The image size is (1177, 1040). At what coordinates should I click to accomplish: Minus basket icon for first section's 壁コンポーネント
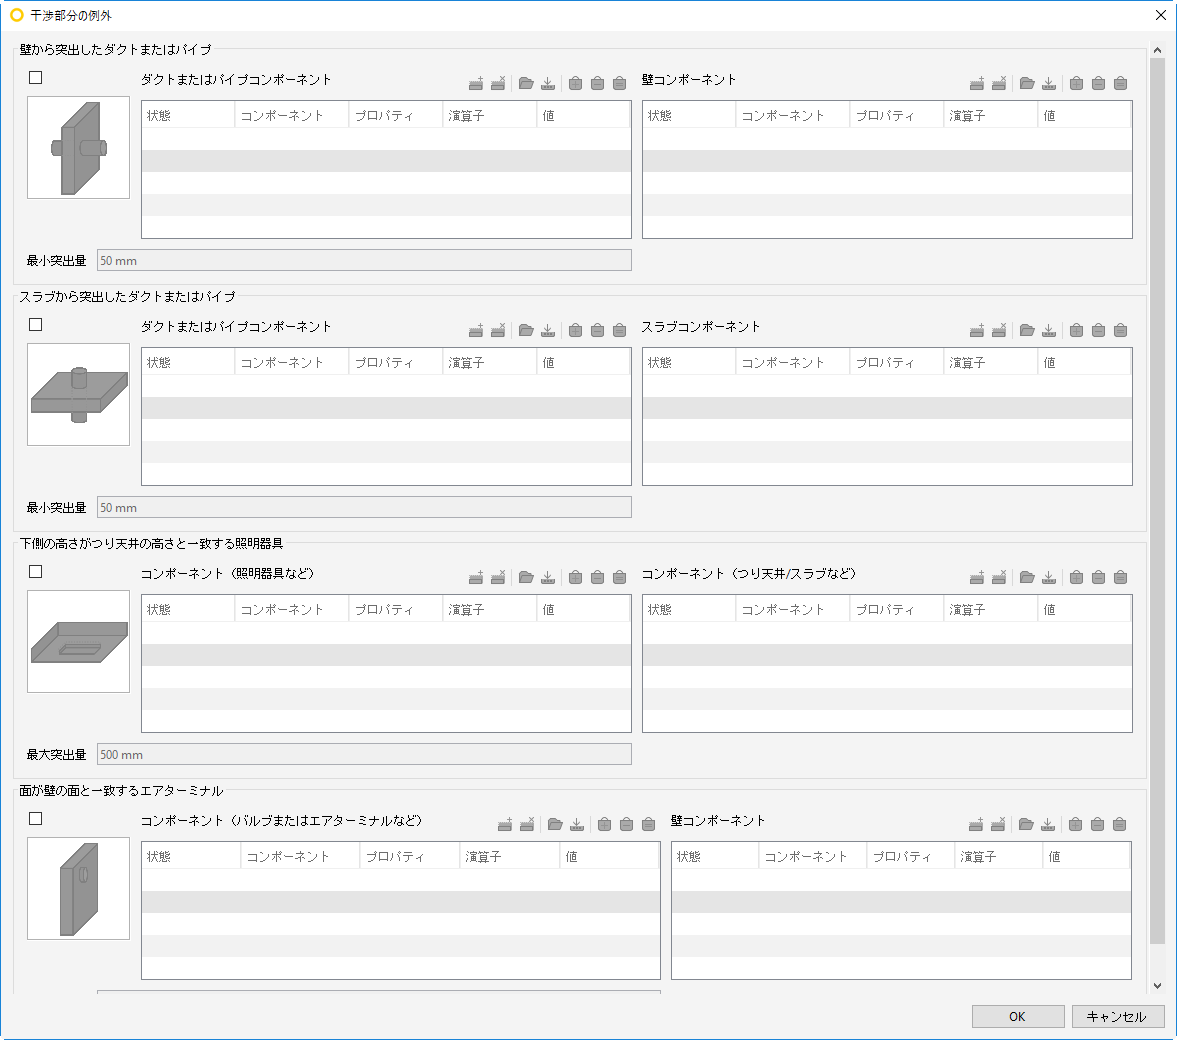click(1098, 83)
